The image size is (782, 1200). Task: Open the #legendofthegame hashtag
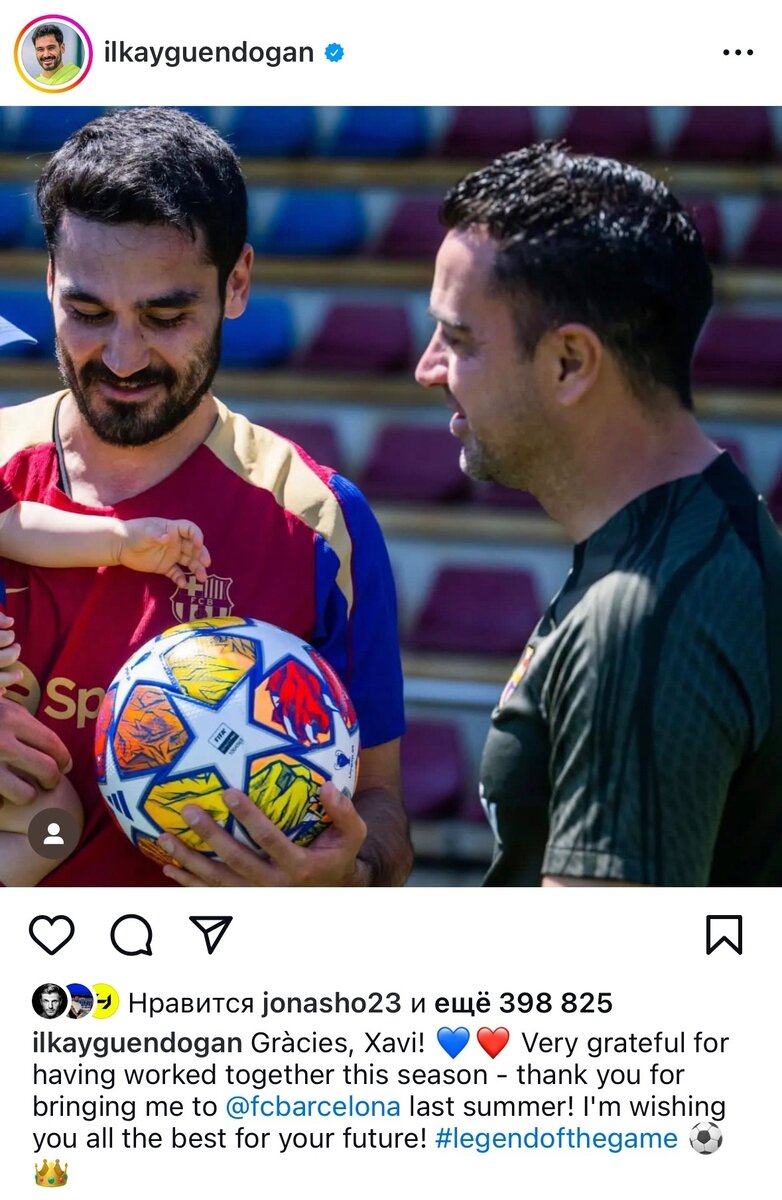point(558,1139)
